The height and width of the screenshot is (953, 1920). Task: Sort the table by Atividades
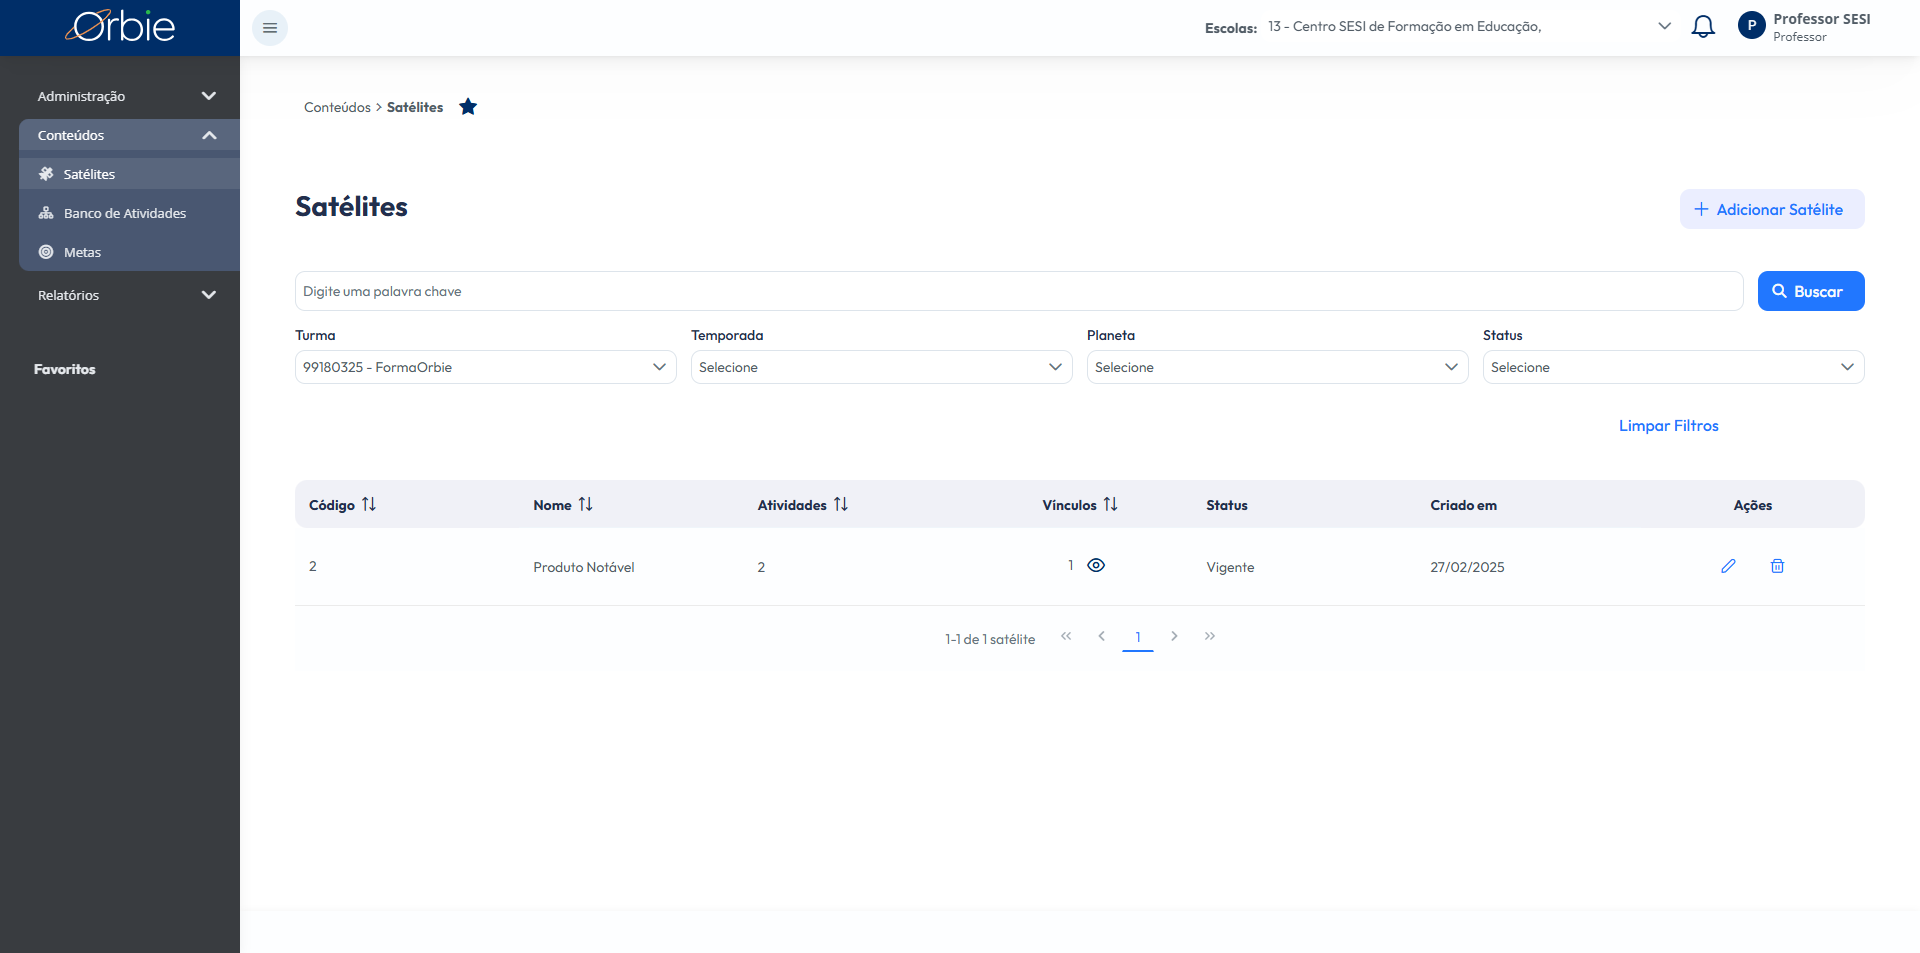pos(841,504)
